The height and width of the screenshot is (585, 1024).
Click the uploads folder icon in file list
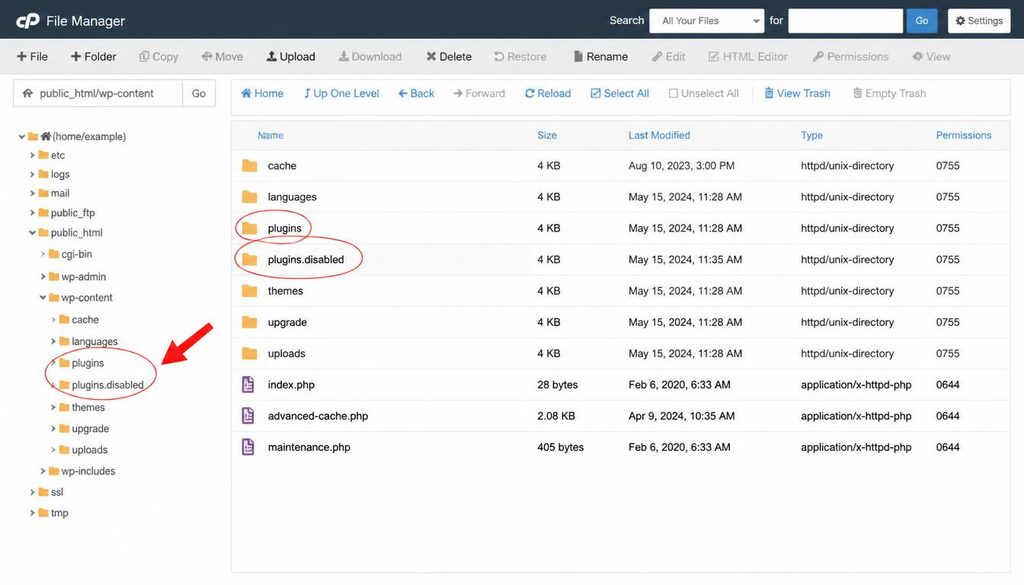point(249,354)
